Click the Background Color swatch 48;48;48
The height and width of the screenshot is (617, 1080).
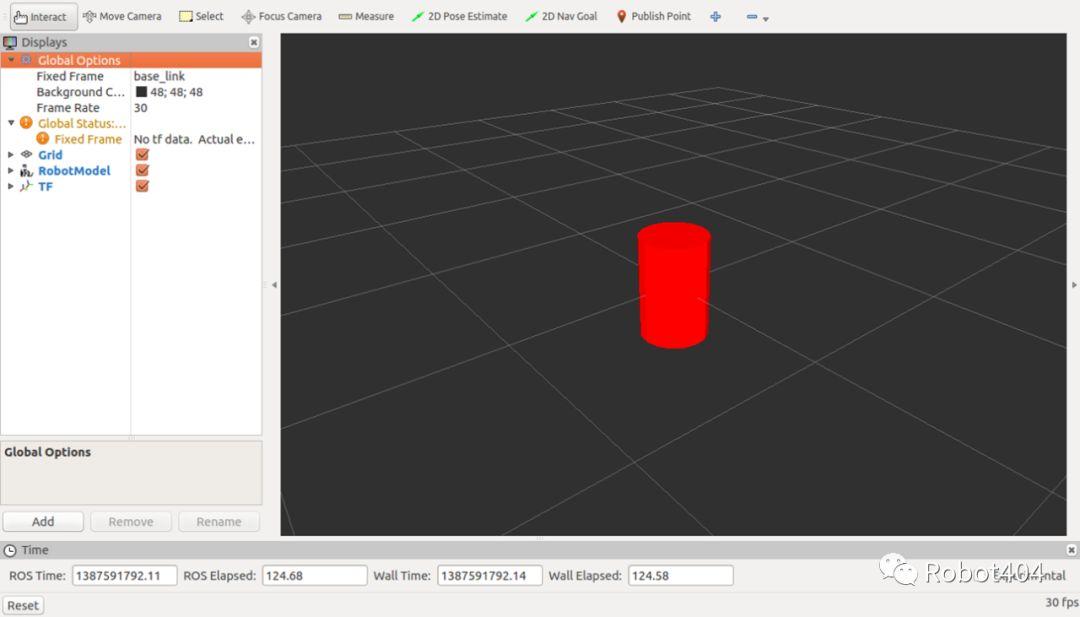click(x=141, y=92)
